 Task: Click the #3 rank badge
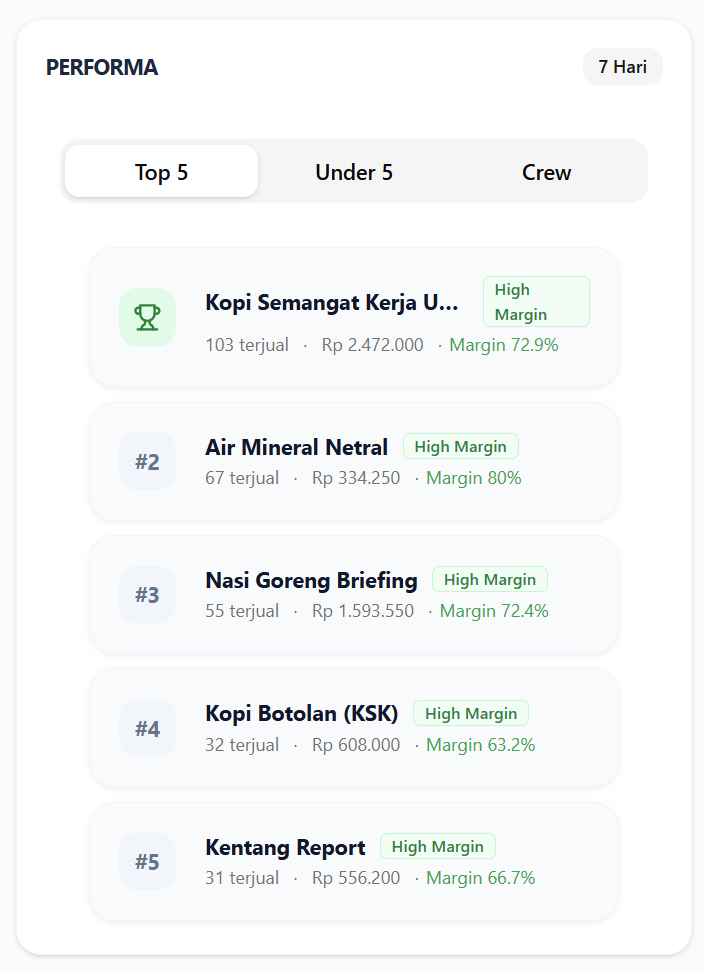coord(147,595)
